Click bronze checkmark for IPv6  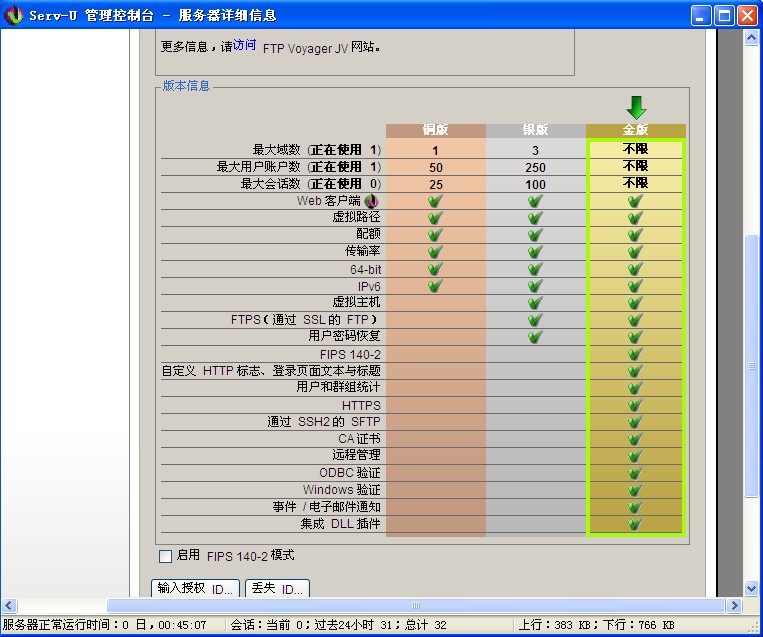pyautogui.click(x=435, y=286)
